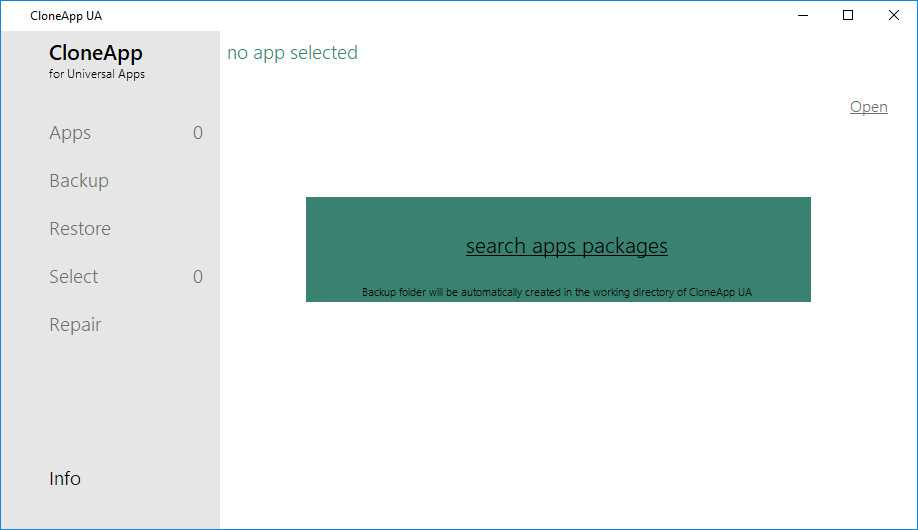Select the Backup sidebar item
This screenshot has width=918, height=530.
[x=79, y=181]
